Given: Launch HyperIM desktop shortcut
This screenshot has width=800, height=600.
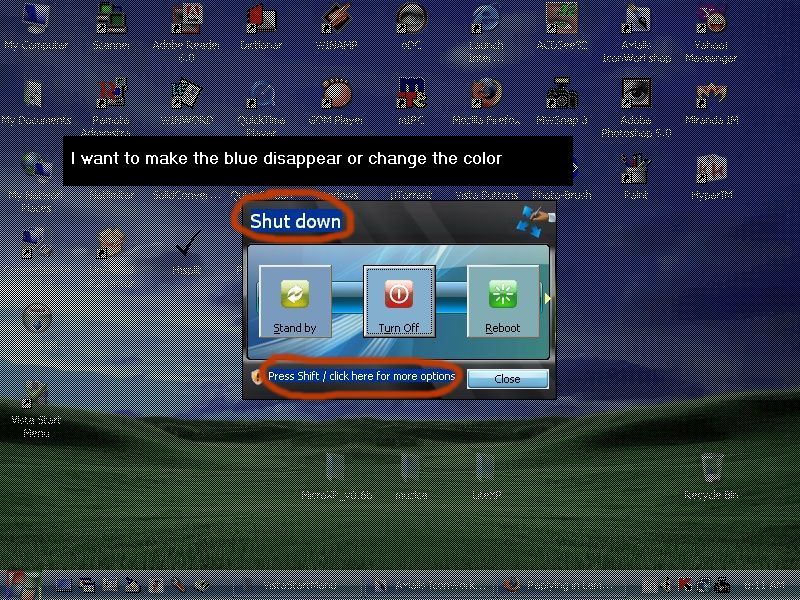Looking at the screenshot, I should [711, 176].
